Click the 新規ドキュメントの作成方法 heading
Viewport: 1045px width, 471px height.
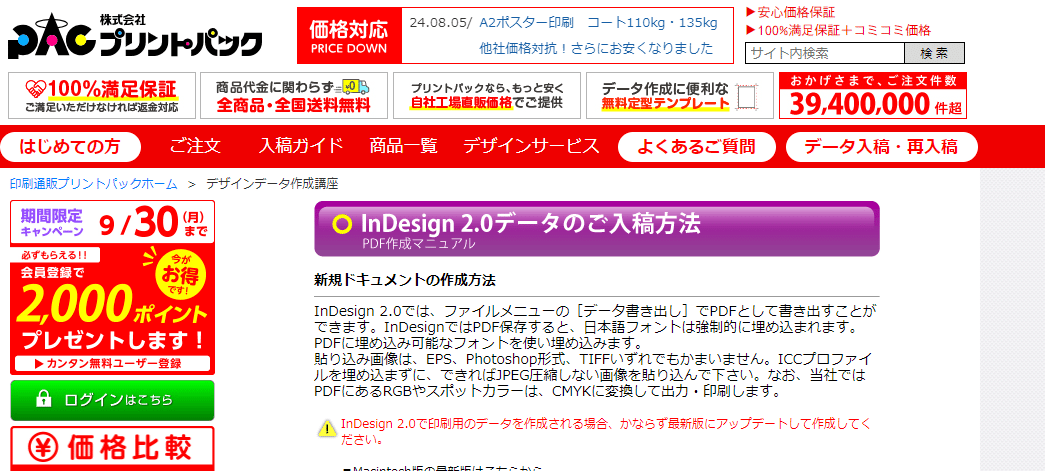[x=405, y=280]
